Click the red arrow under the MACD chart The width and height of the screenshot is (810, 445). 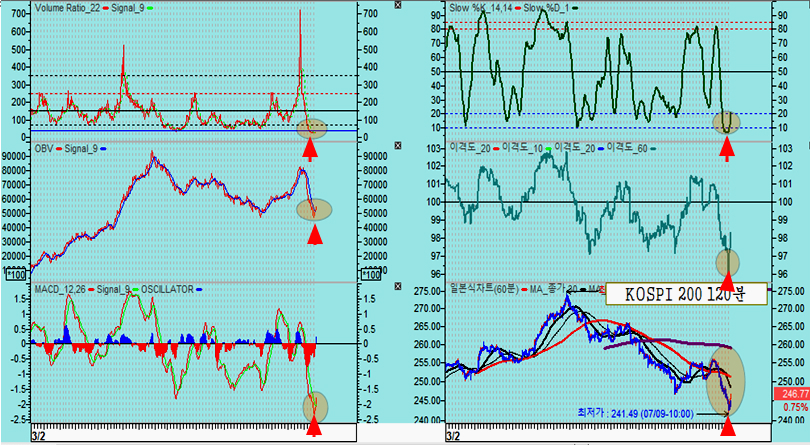tap(314, 426)
